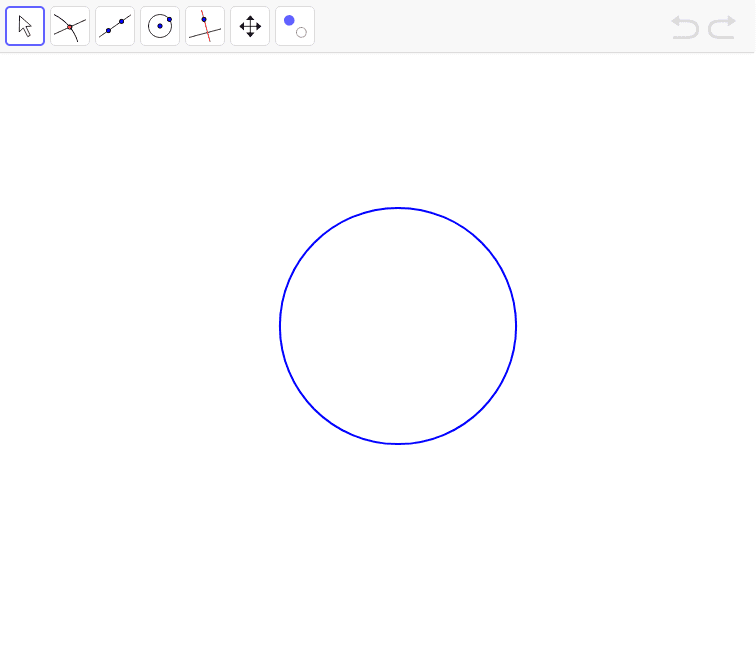Click the topmost point of the blue circle

[398, 208]
